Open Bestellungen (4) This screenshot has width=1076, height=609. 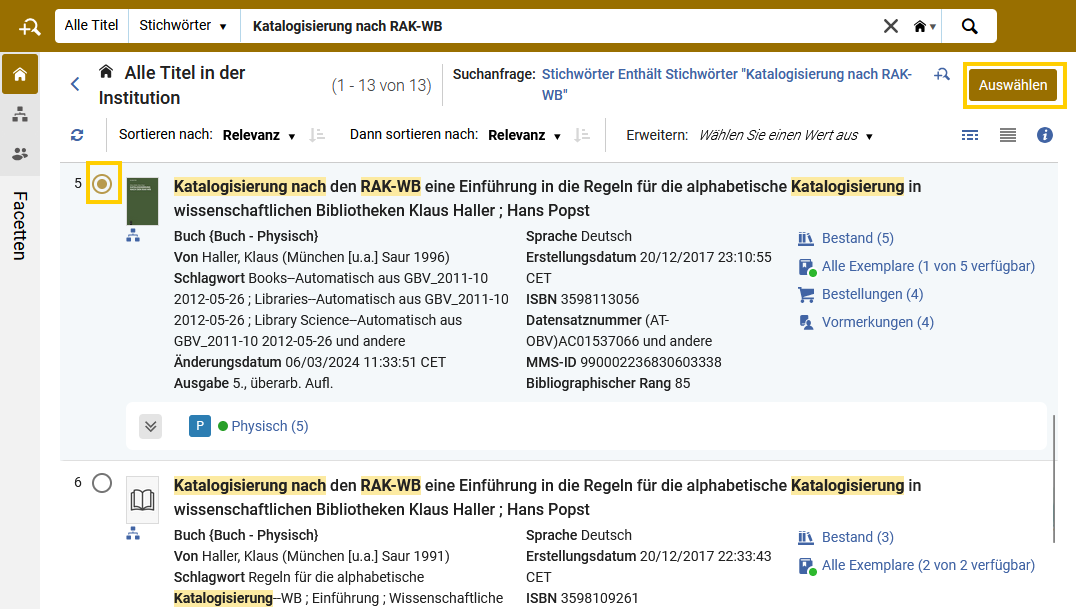click(x=872, y=295)
